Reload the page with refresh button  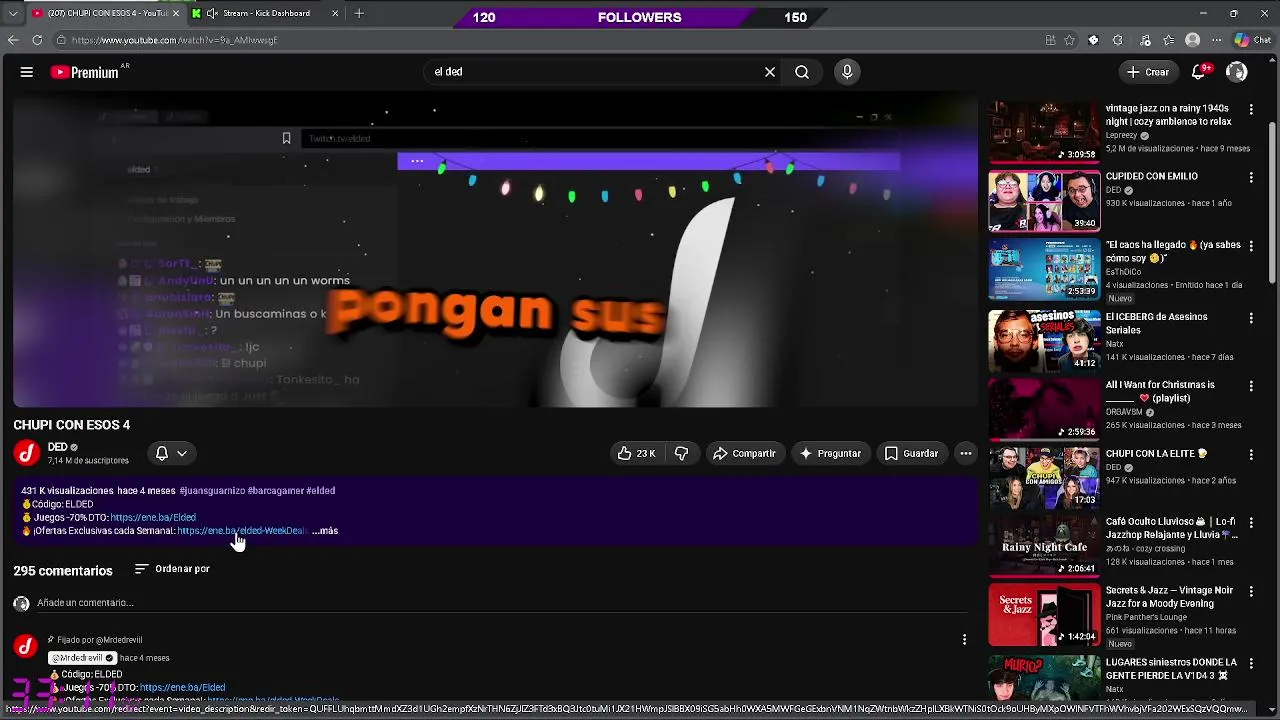pyautogui.click(x=37, y=40)
